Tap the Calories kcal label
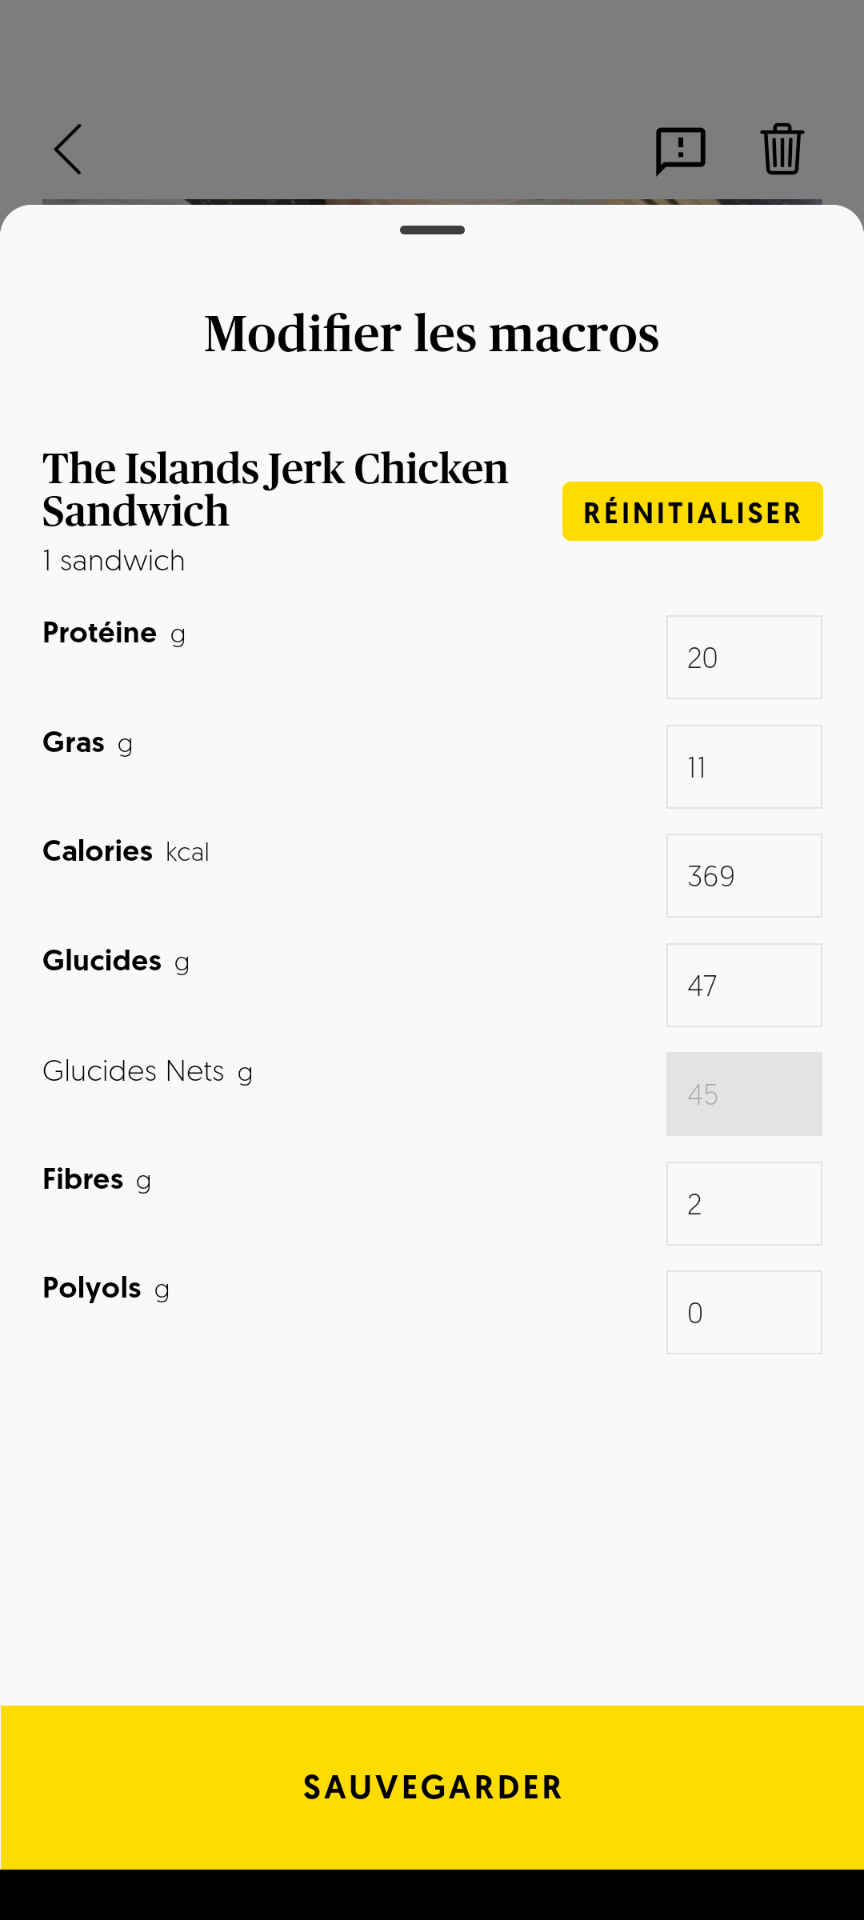 coord(126,851)
